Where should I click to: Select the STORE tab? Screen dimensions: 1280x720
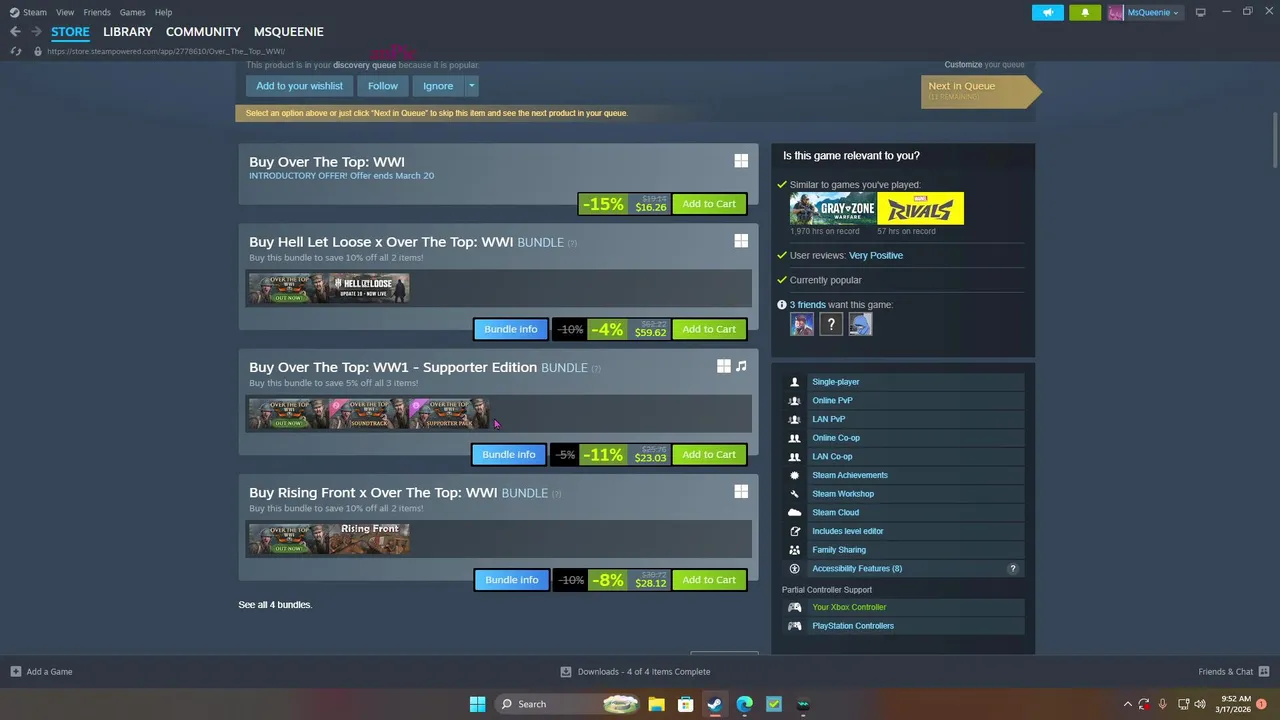click(x=70, y=32)
